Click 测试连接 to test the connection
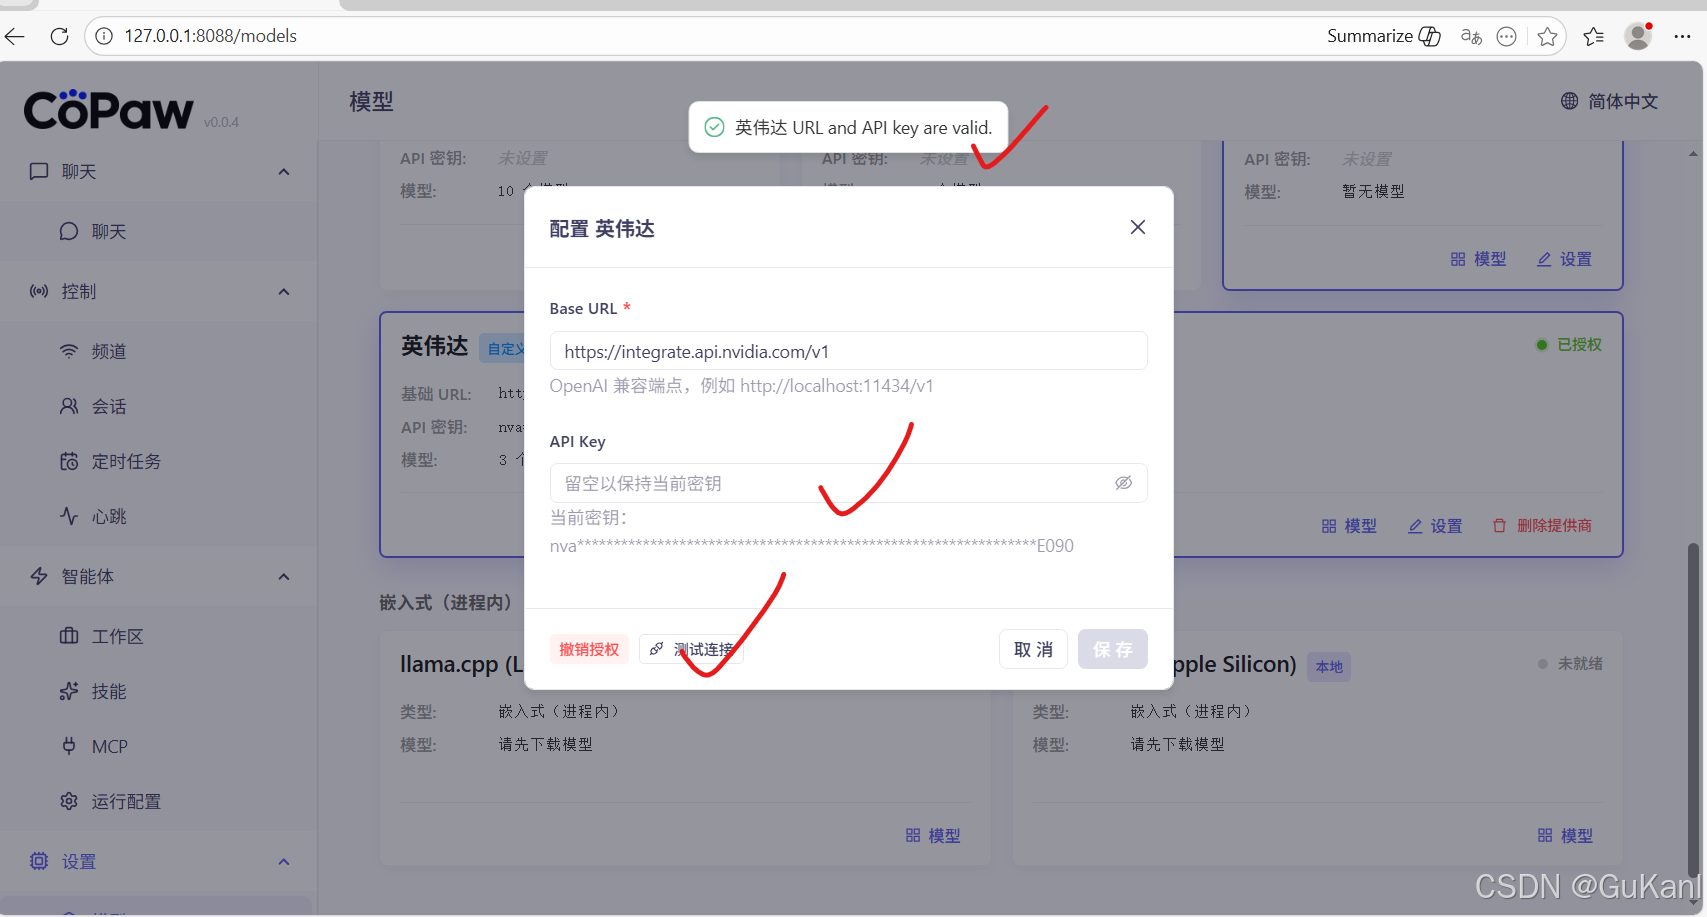This screenshot has height=917, width=1707. tap(692, 649)
